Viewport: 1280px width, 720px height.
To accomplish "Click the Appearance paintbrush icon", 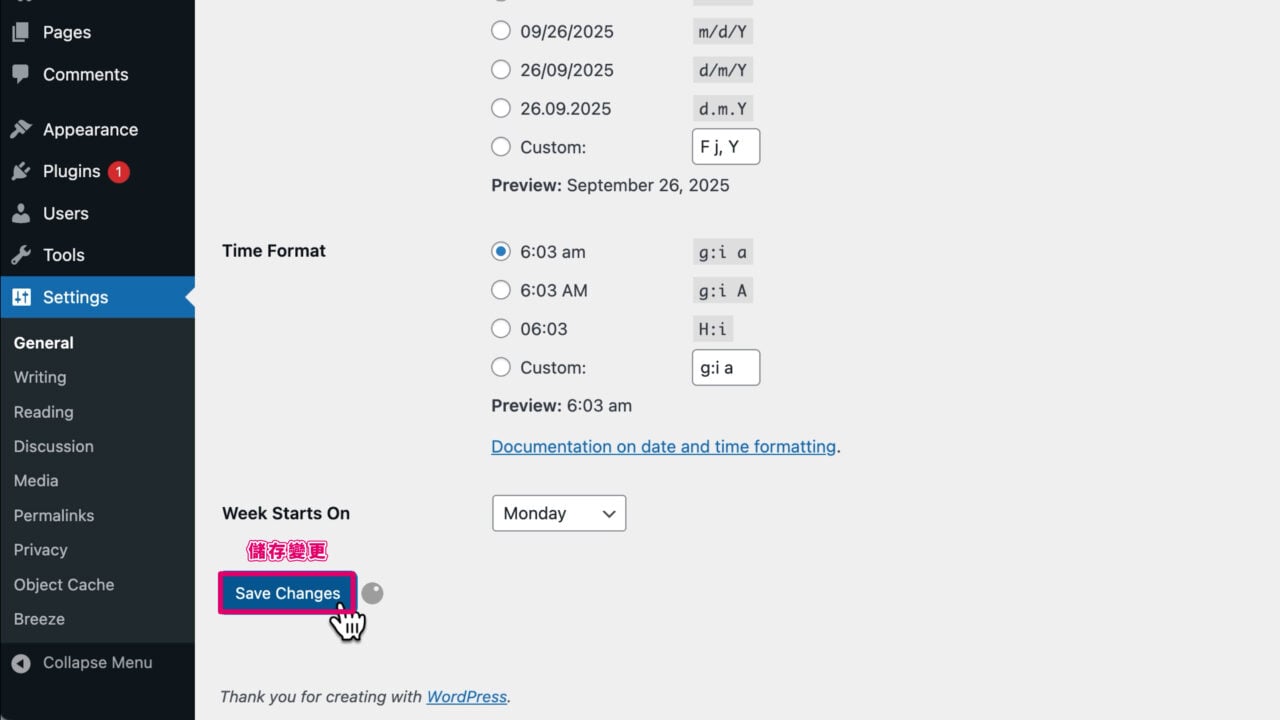I will tap(20, 129).
